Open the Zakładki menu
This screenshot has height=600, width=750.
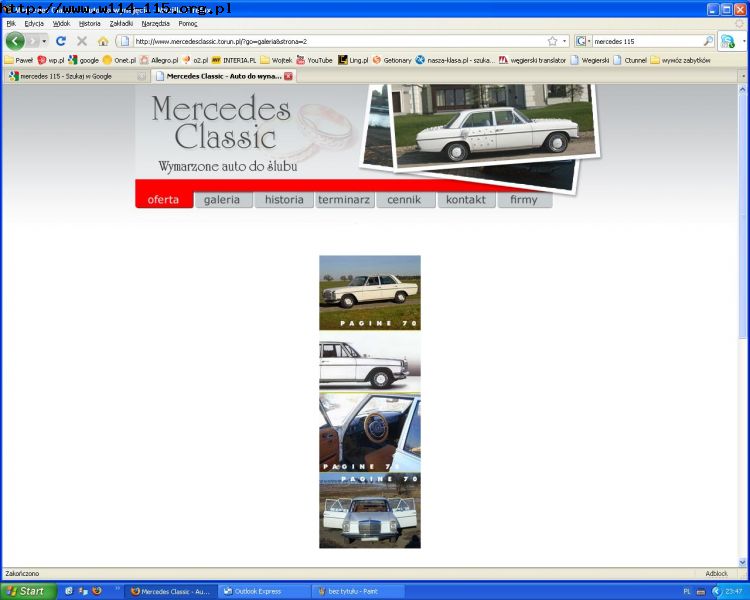pyautogui.click(x=121, y=23)
